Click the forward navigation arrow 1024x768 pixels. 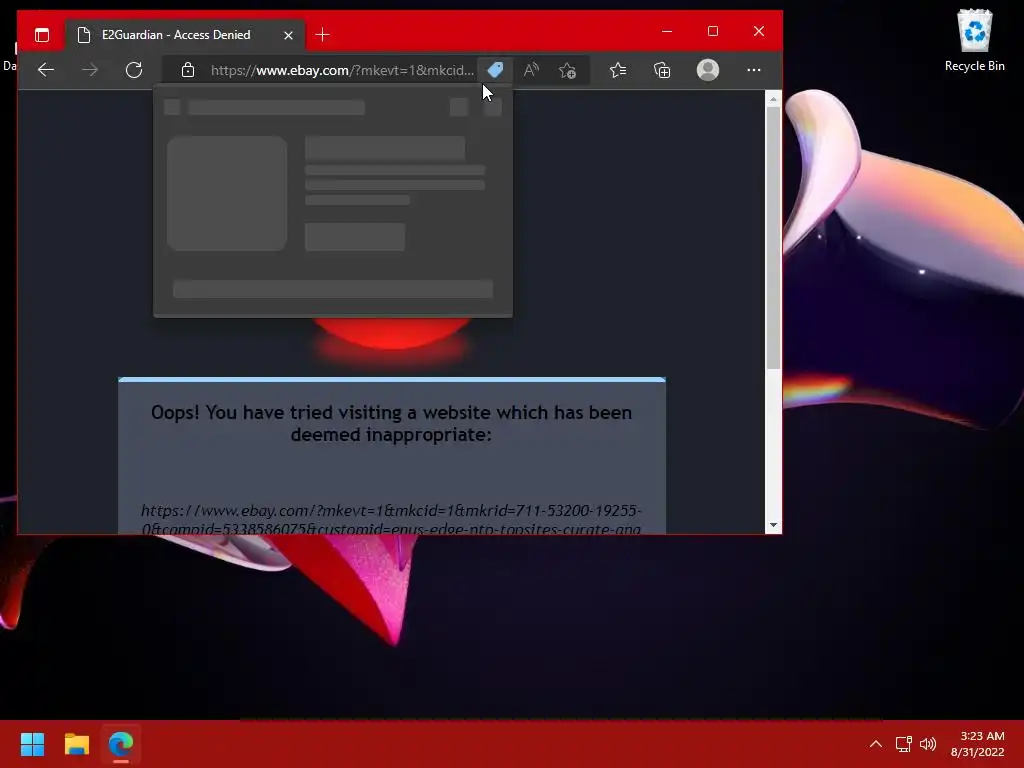point(90,70)
